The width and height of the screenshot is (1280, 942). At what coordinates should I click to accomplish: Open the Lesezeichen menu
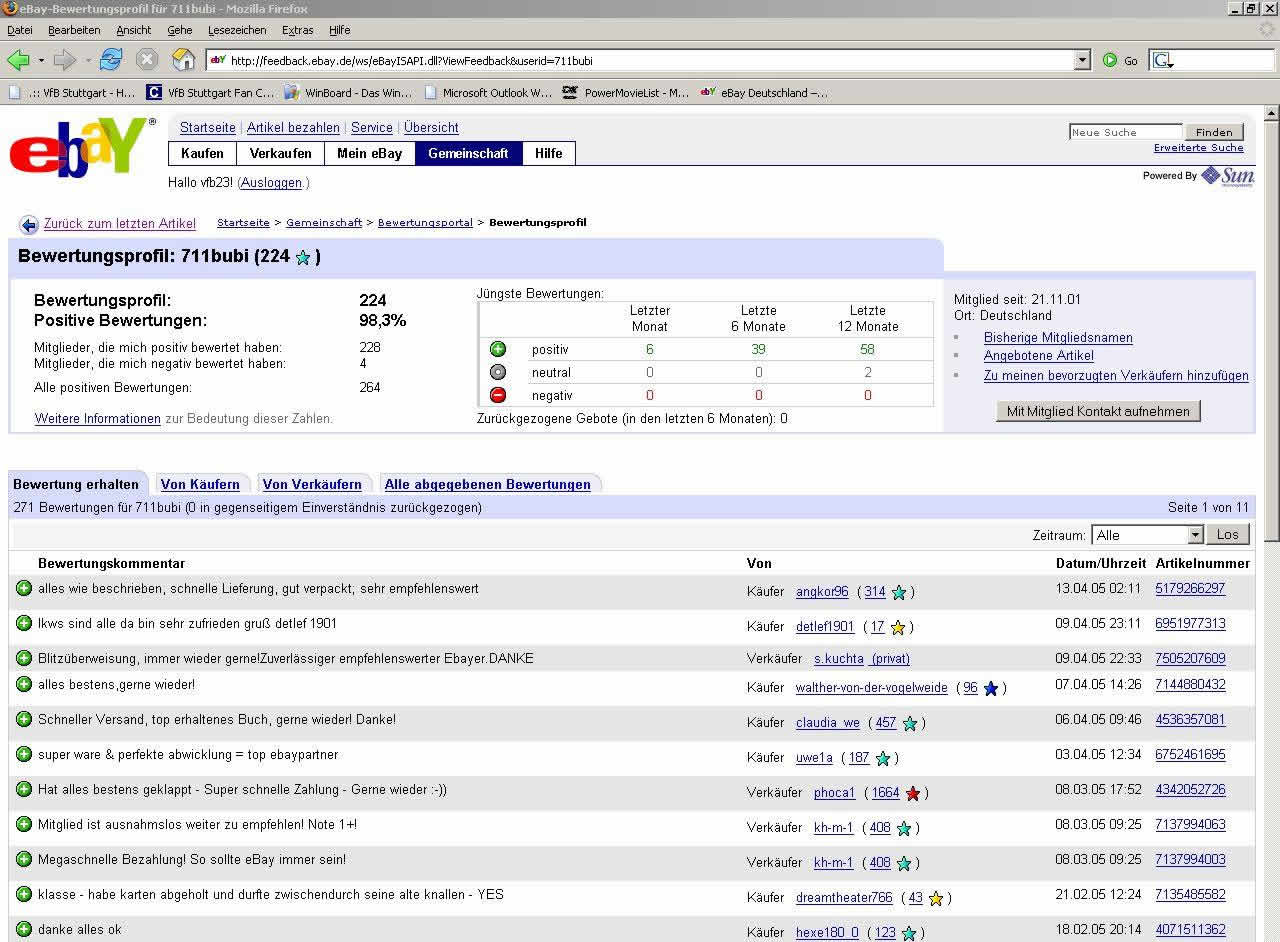pos(237,30)
